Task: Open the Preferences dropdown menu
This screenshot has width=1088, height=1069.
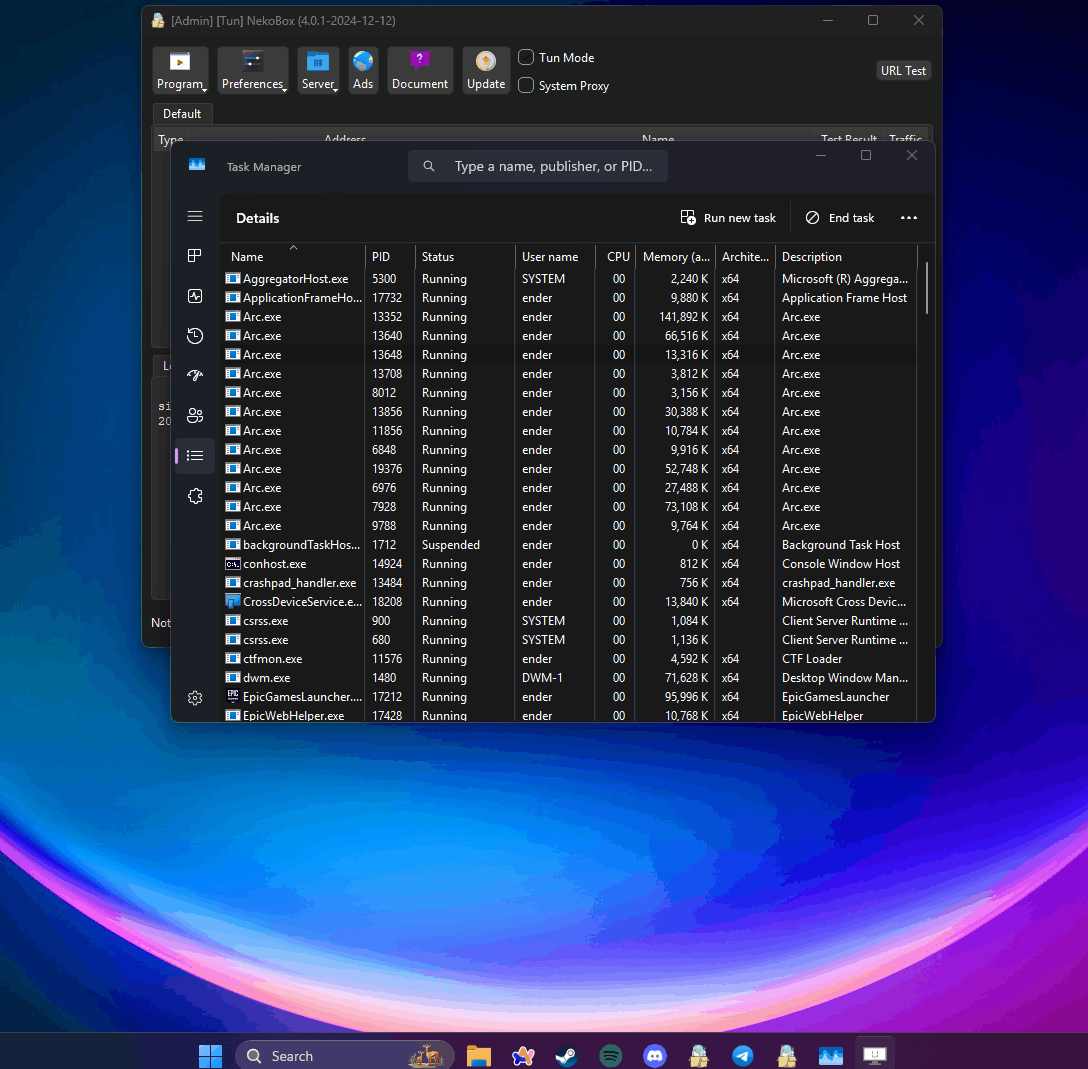Action: click(x=252, y=71)
